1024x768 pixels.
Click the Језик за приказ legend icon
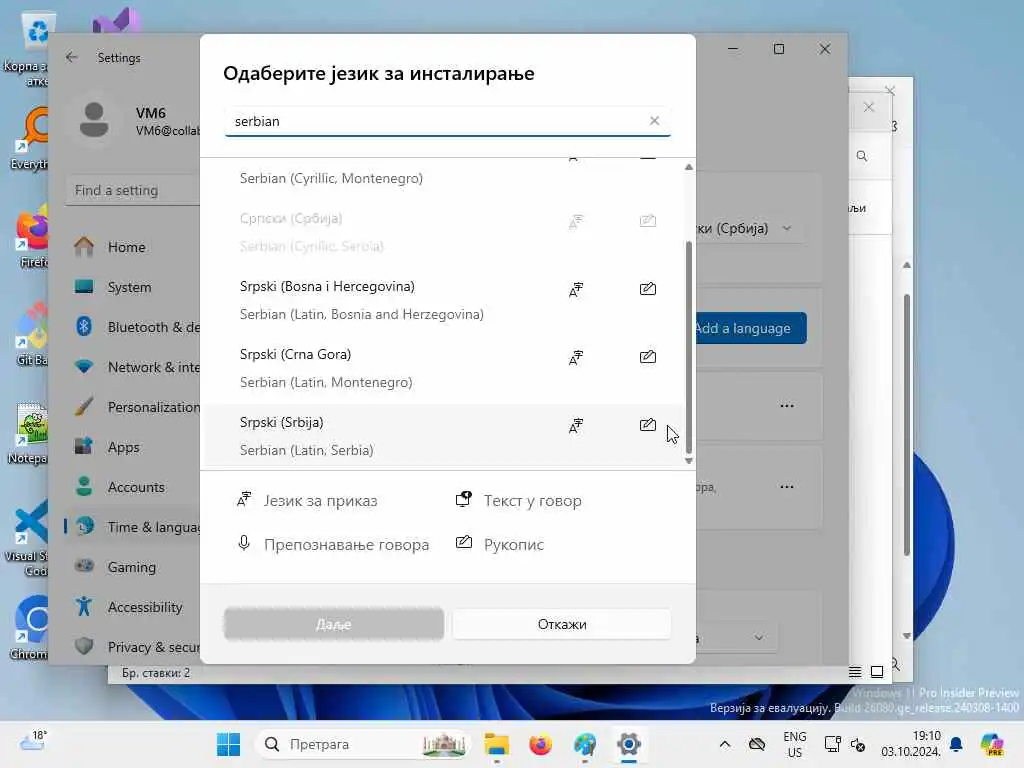(244, 500)
